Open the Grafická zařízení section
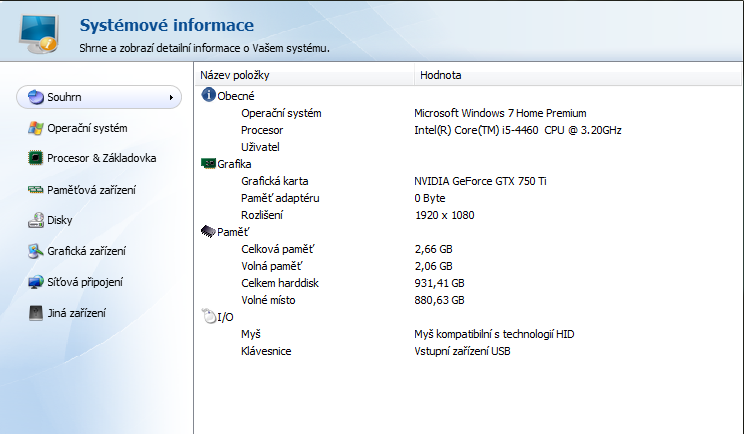Viewport: 744px width, 434px height. 86,251
